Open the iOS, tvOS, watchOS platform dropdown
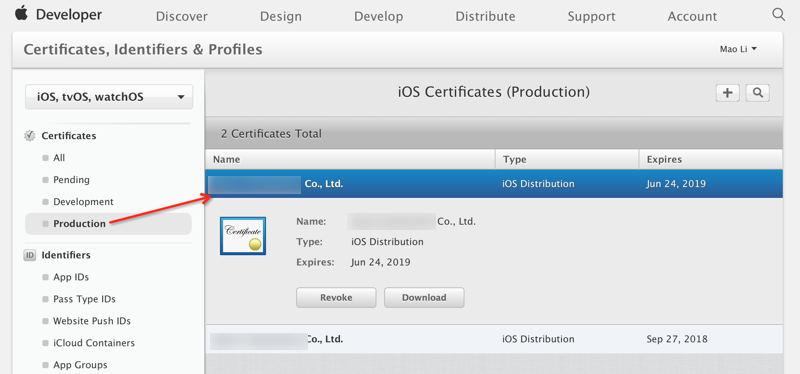800x374 pixels. coord(109,97)
